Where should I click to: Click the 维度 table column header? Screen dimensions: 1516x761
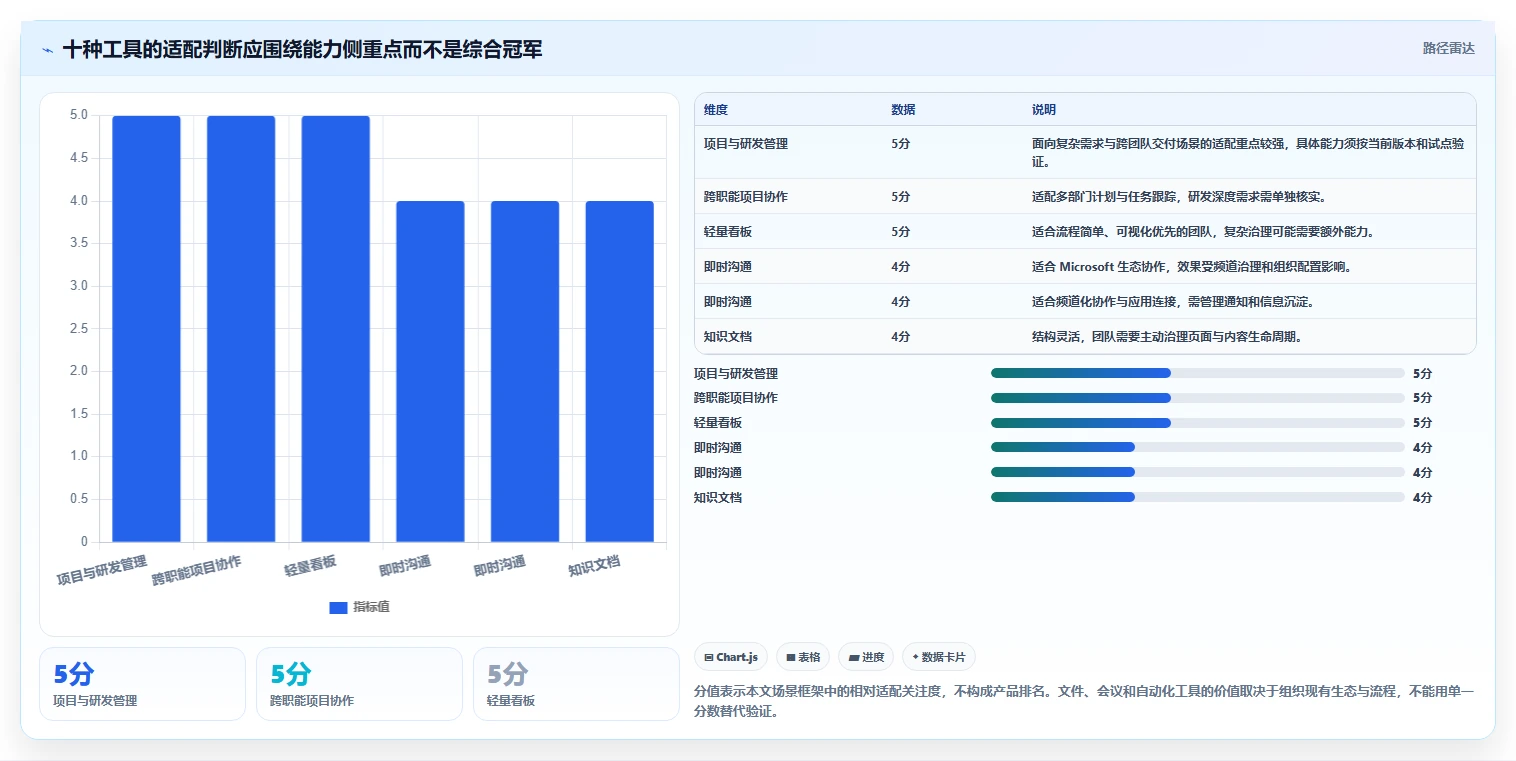pyautogui.click(x=716, y=110)
